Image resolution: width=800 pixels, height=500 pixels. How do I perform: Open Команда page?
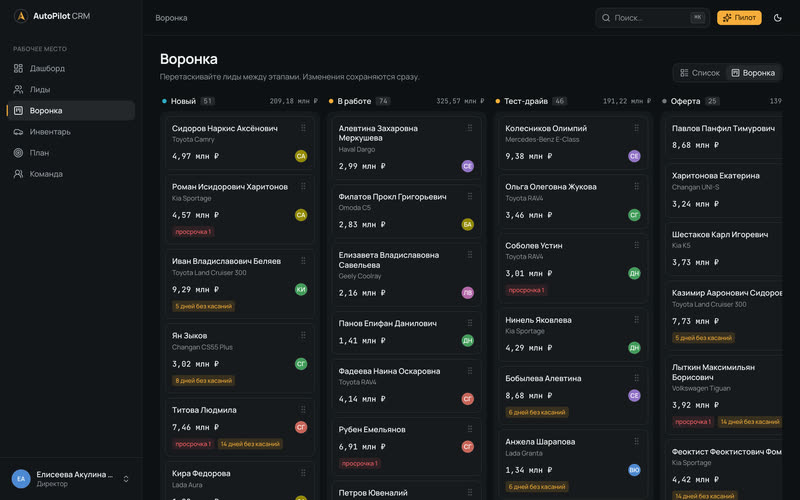[71, 174]
